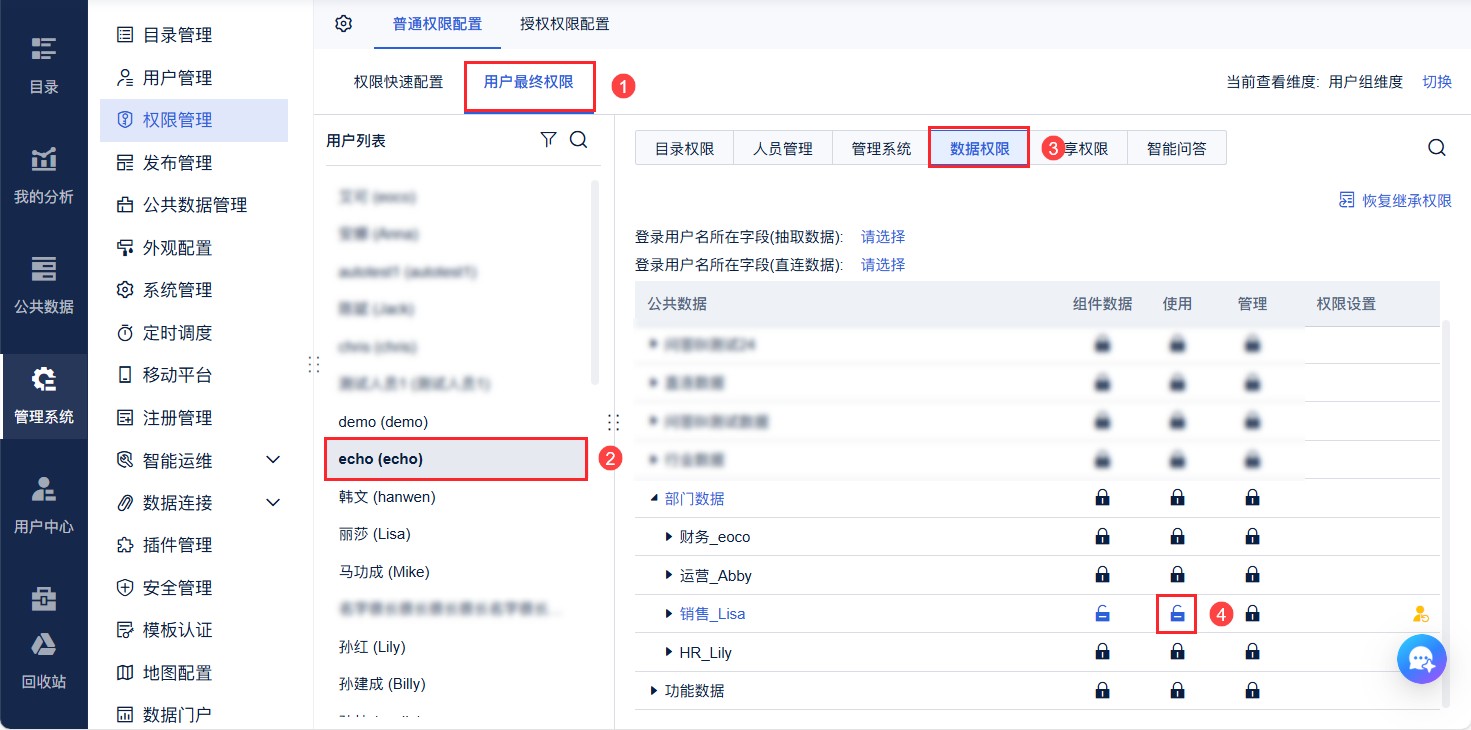The height and width of the screenshot is (730, 1471).
Task: Open the floating chat assistant icon
Action: pyautogui.click(x=1422, y=659)
